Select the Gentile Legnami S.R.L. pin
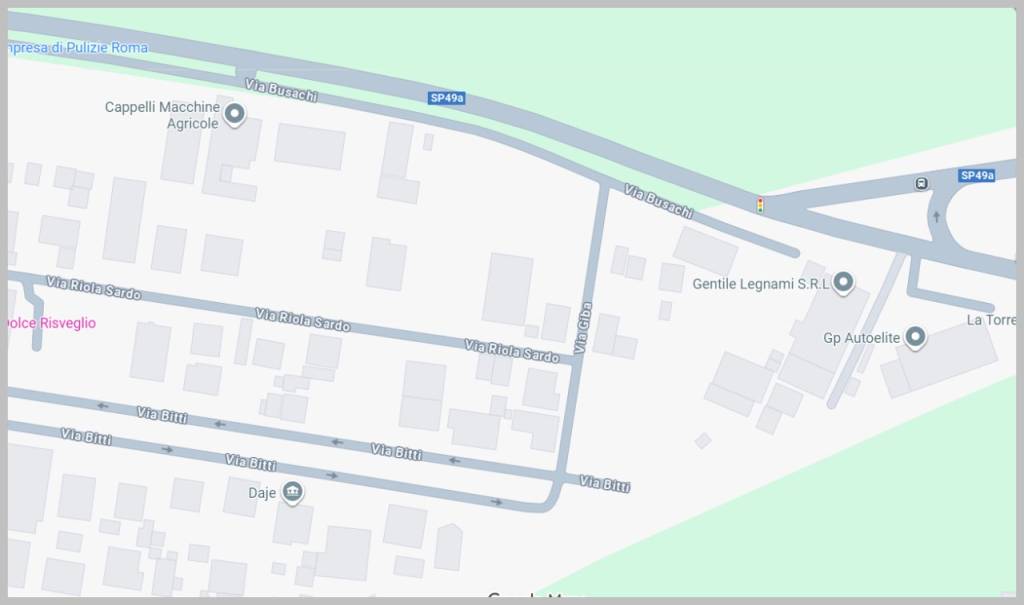 (843, 282)
